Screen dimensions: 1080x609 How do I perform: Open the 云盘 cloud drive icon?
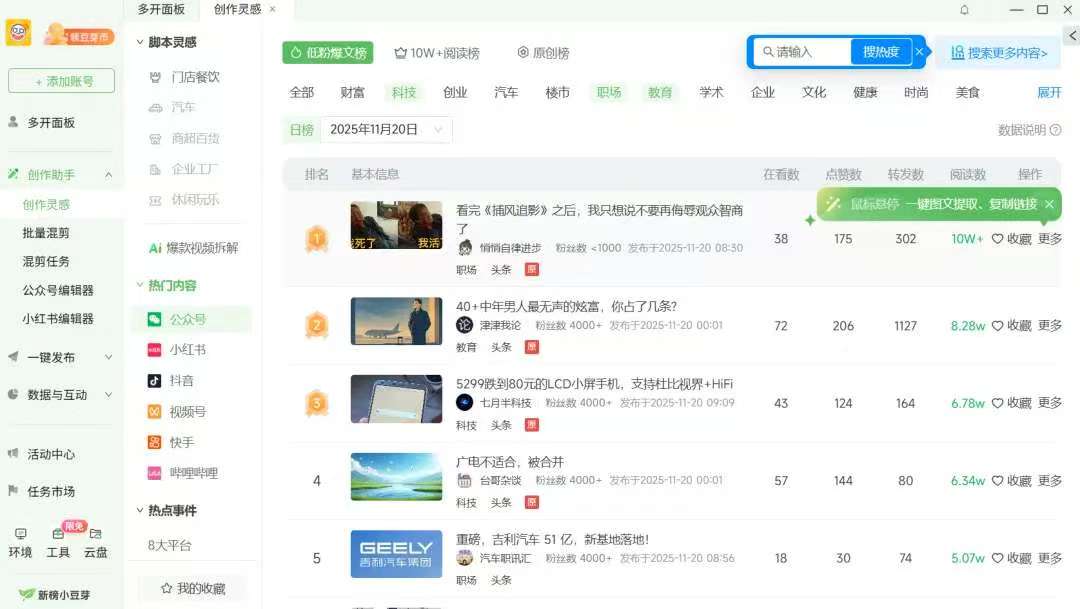[x=95, y=534]
